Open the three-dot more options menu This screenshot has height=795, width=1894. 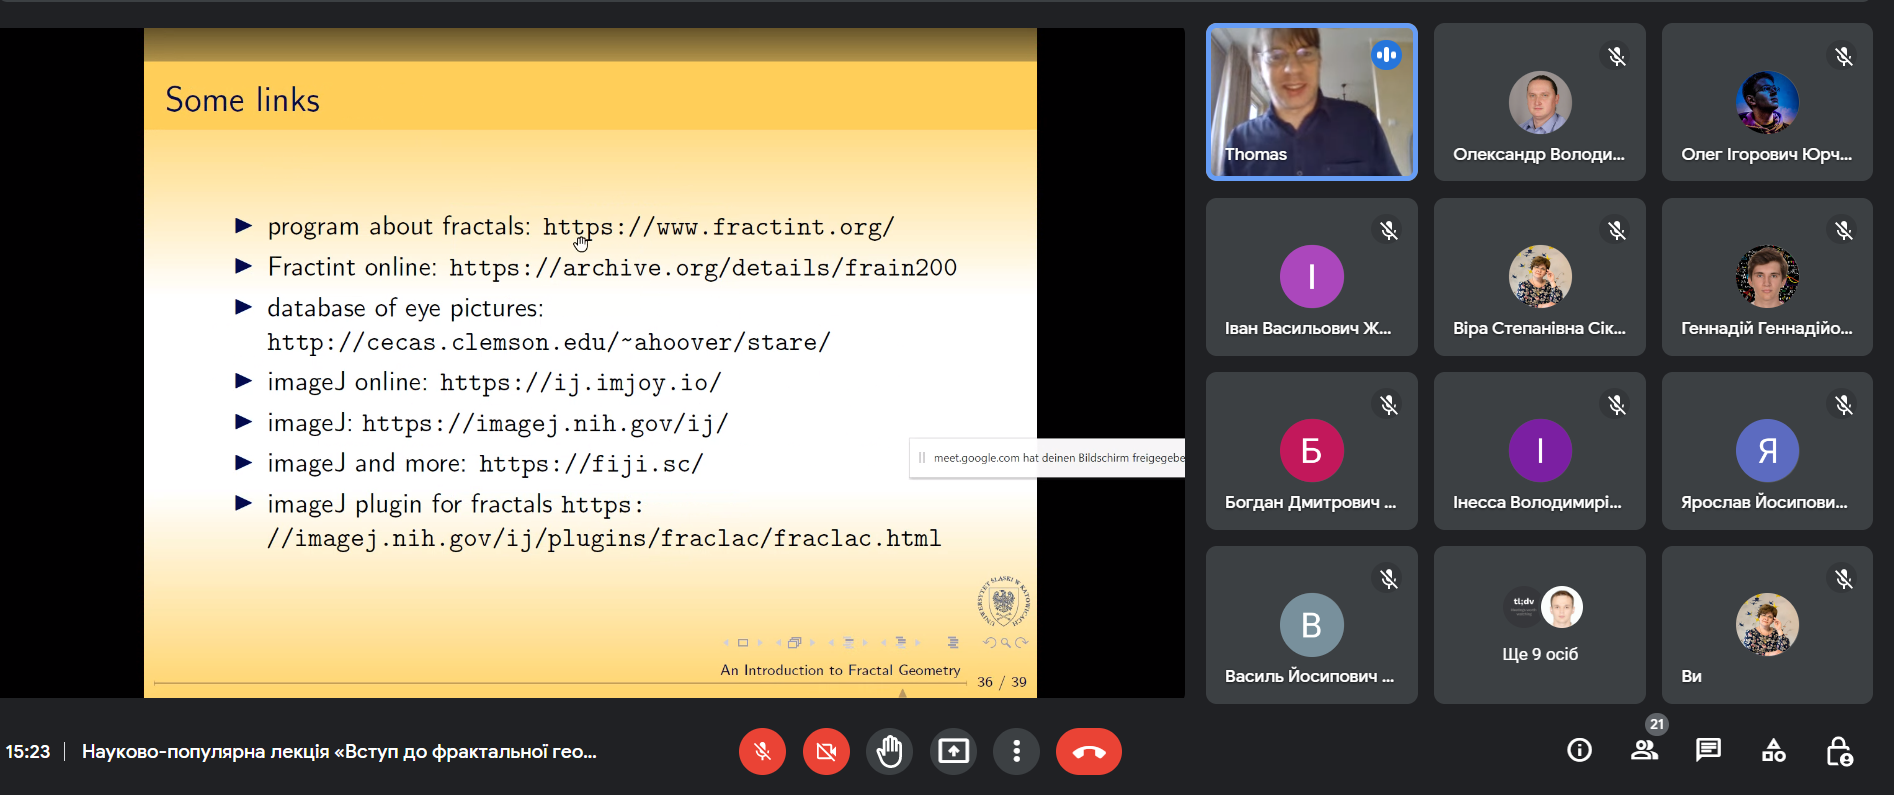pos(1017,751)
